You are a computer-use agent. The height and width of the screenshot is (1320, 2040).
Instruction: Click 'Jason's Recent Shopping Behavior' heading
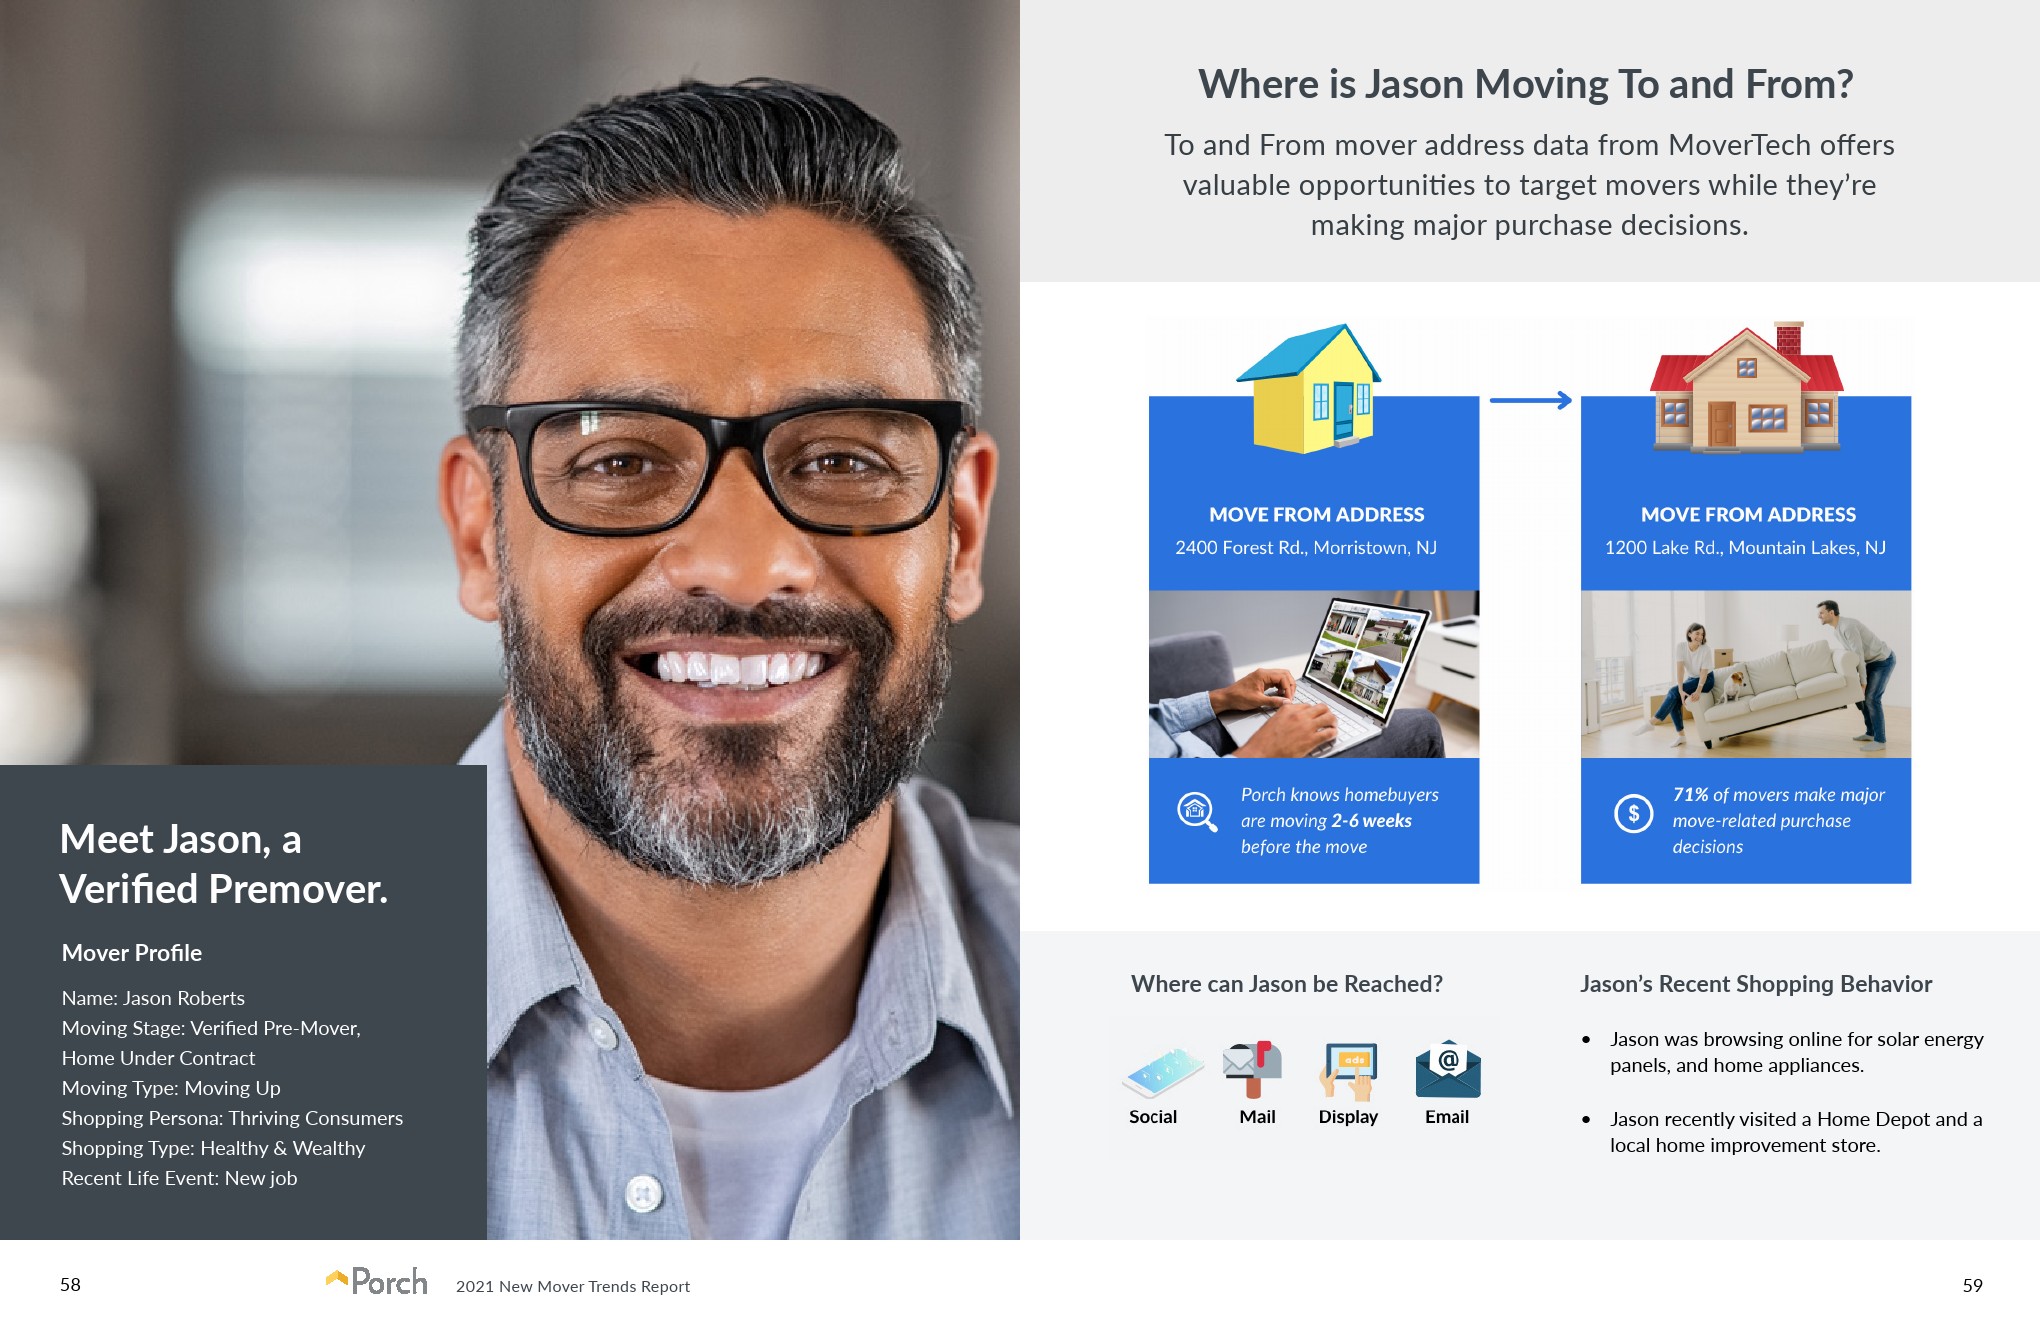click(x=1755, y=984)
